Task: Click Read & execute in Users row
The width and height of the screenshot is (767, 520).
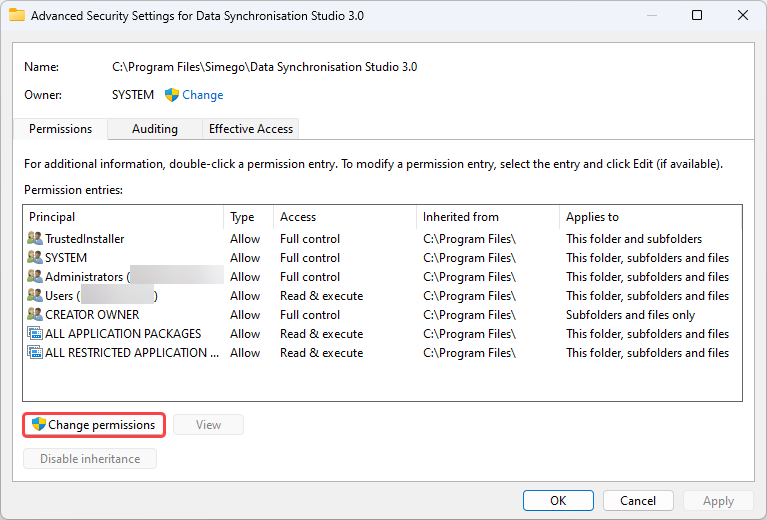Action: [x=321, y=295]
